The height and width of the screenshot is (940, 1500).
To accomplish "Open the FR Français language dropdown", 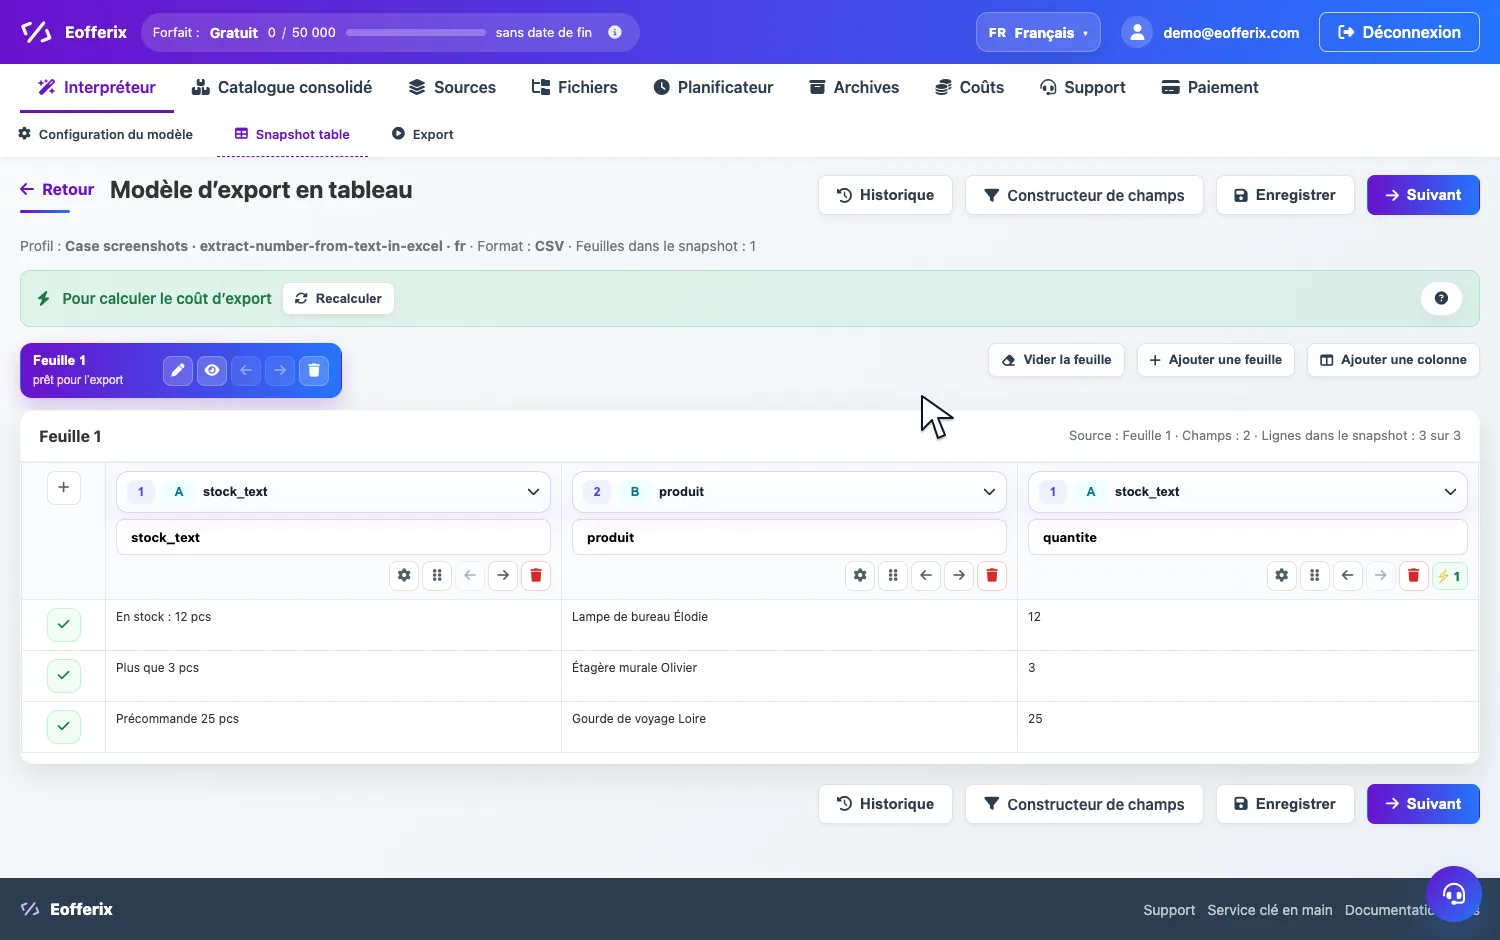I will pyautogui.click(x=1038, y=32).
